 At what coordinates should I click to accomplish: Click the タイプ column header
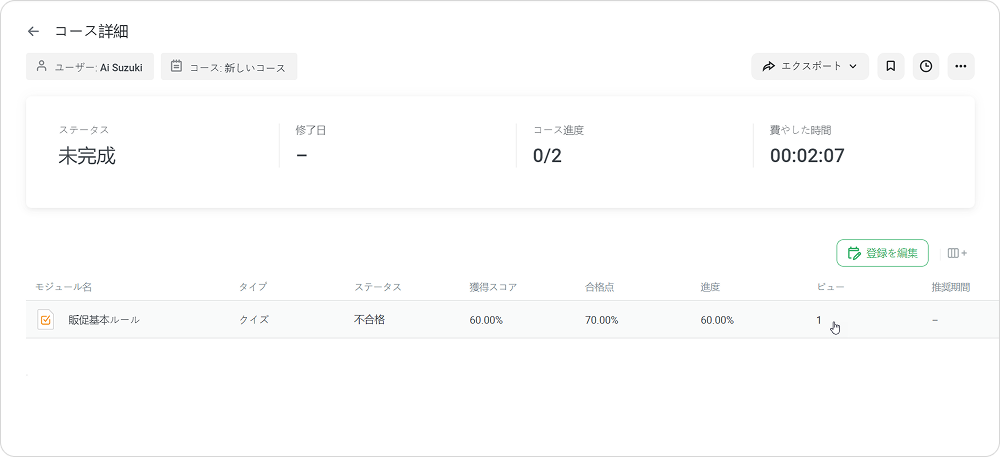pos(253,287)
